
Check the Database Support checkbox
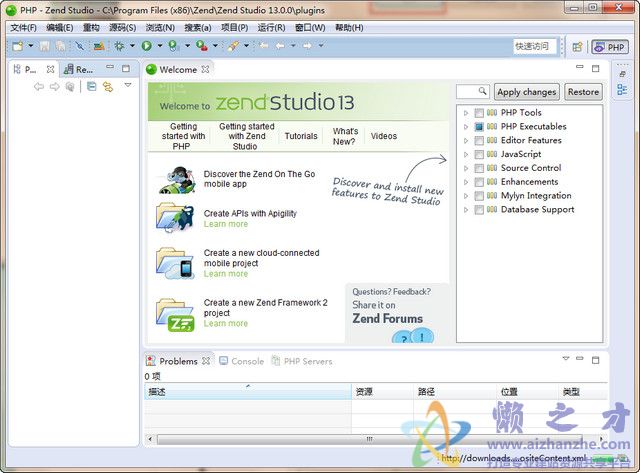point(479,210)
